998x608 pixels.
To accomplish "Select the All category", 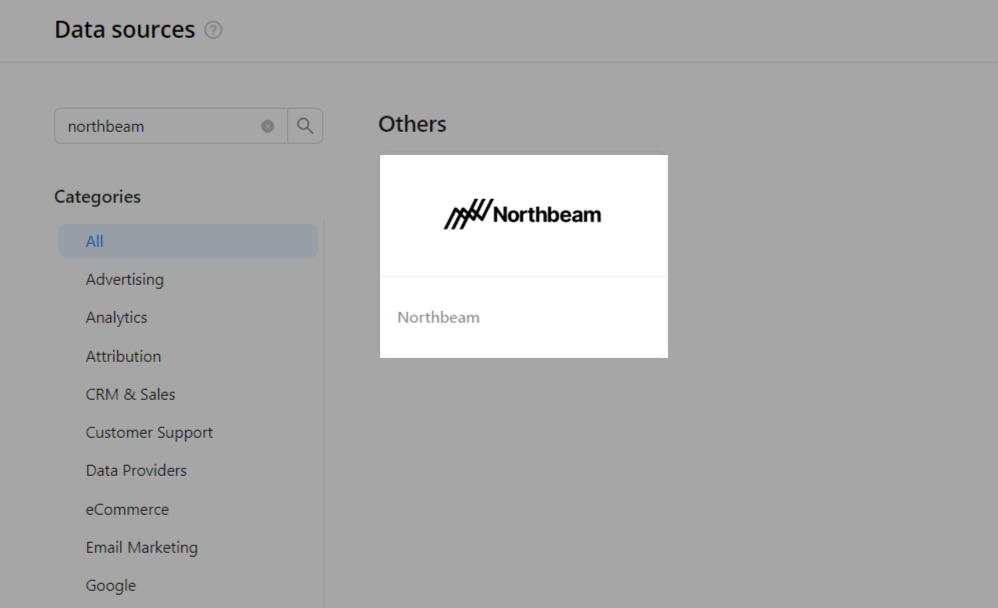I will [93, 241].
